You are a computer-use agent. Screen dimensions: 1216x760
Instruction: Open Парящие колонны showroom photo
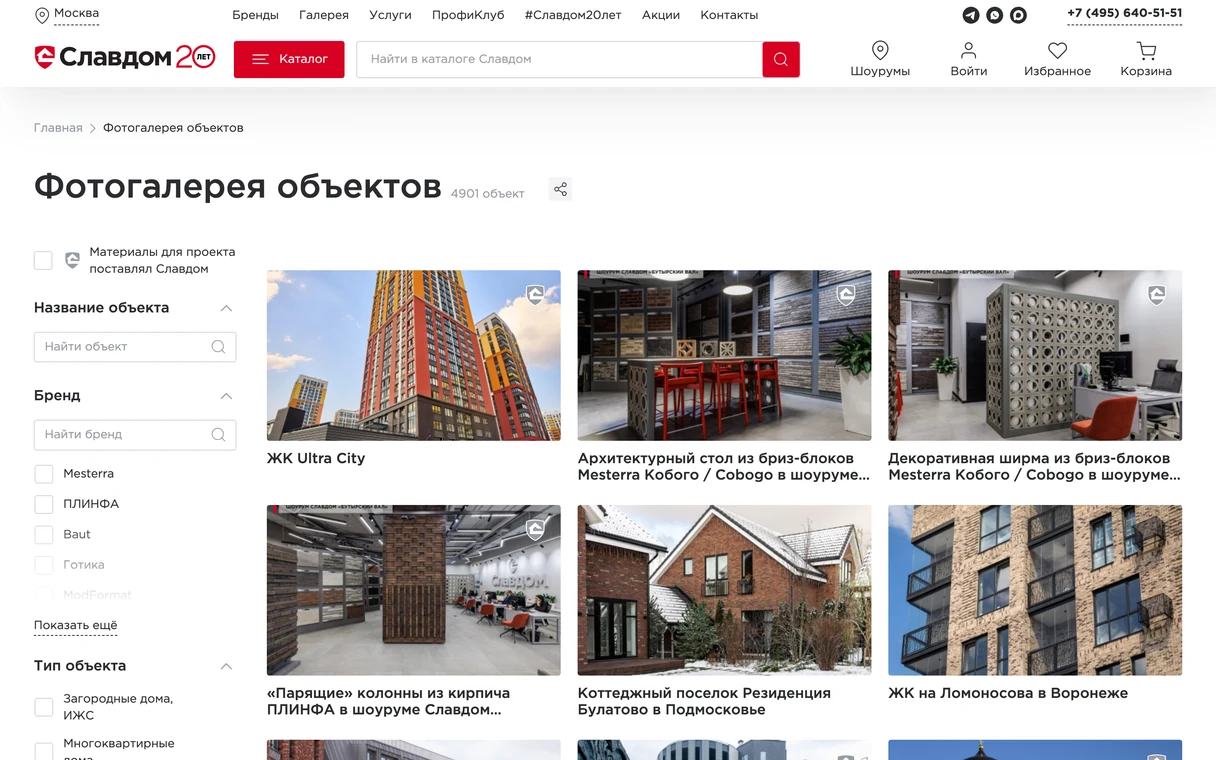(x=414, y=590)
